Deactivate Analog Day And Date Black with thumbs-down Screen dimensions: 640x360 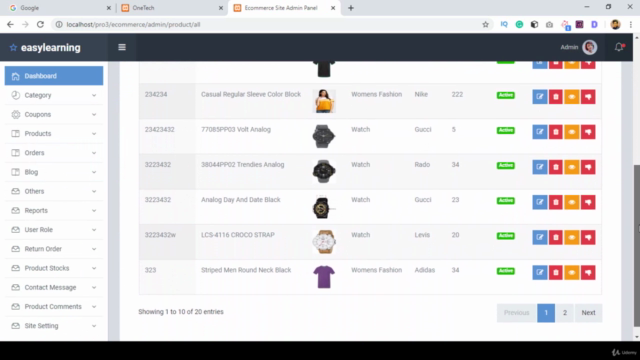coord(588,202)
